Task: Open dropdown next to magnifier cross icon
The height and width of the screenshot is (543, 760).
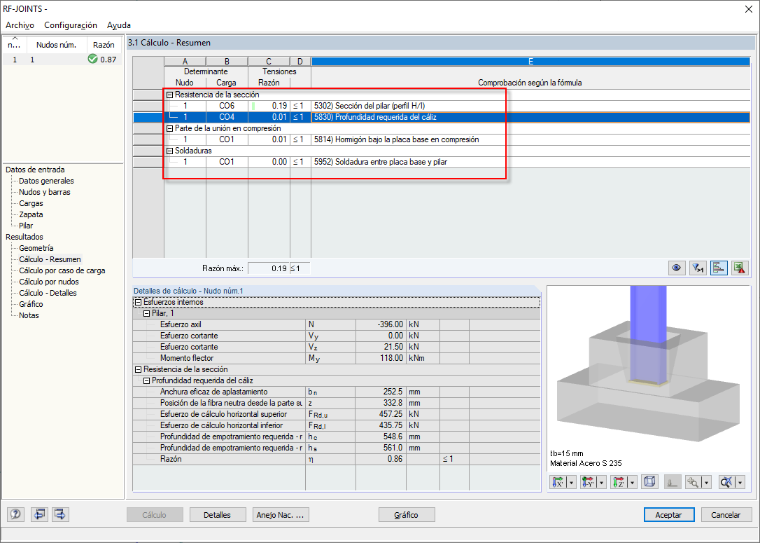Action: coord(740,482)
